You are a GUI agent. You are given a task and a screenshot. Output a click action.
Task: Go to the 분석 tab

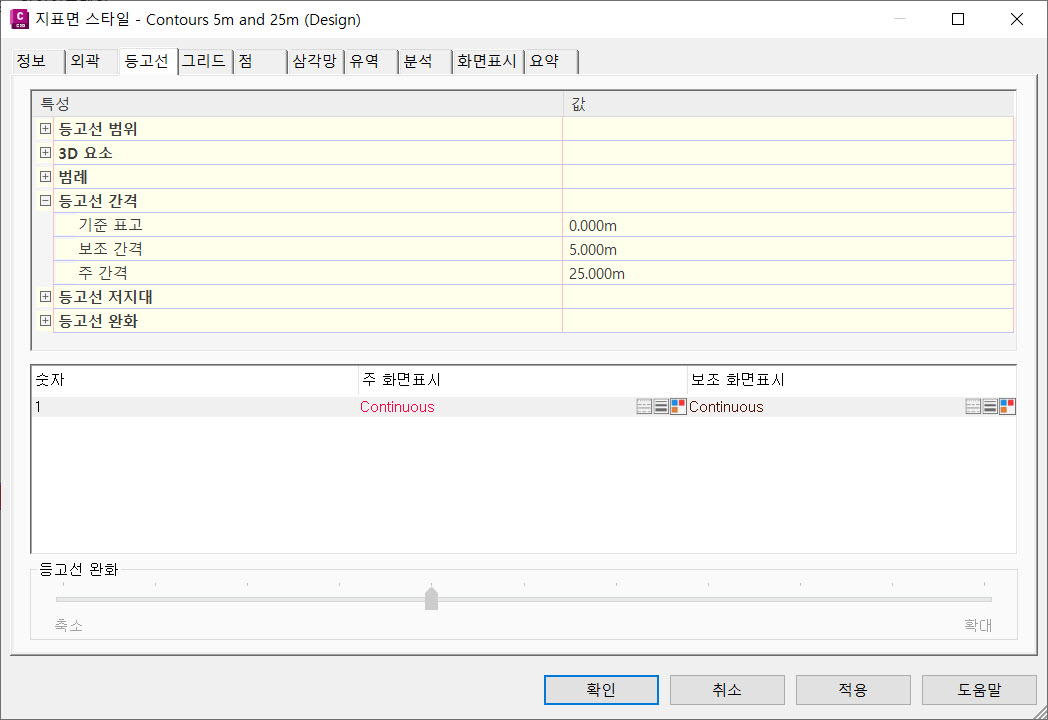418,62
